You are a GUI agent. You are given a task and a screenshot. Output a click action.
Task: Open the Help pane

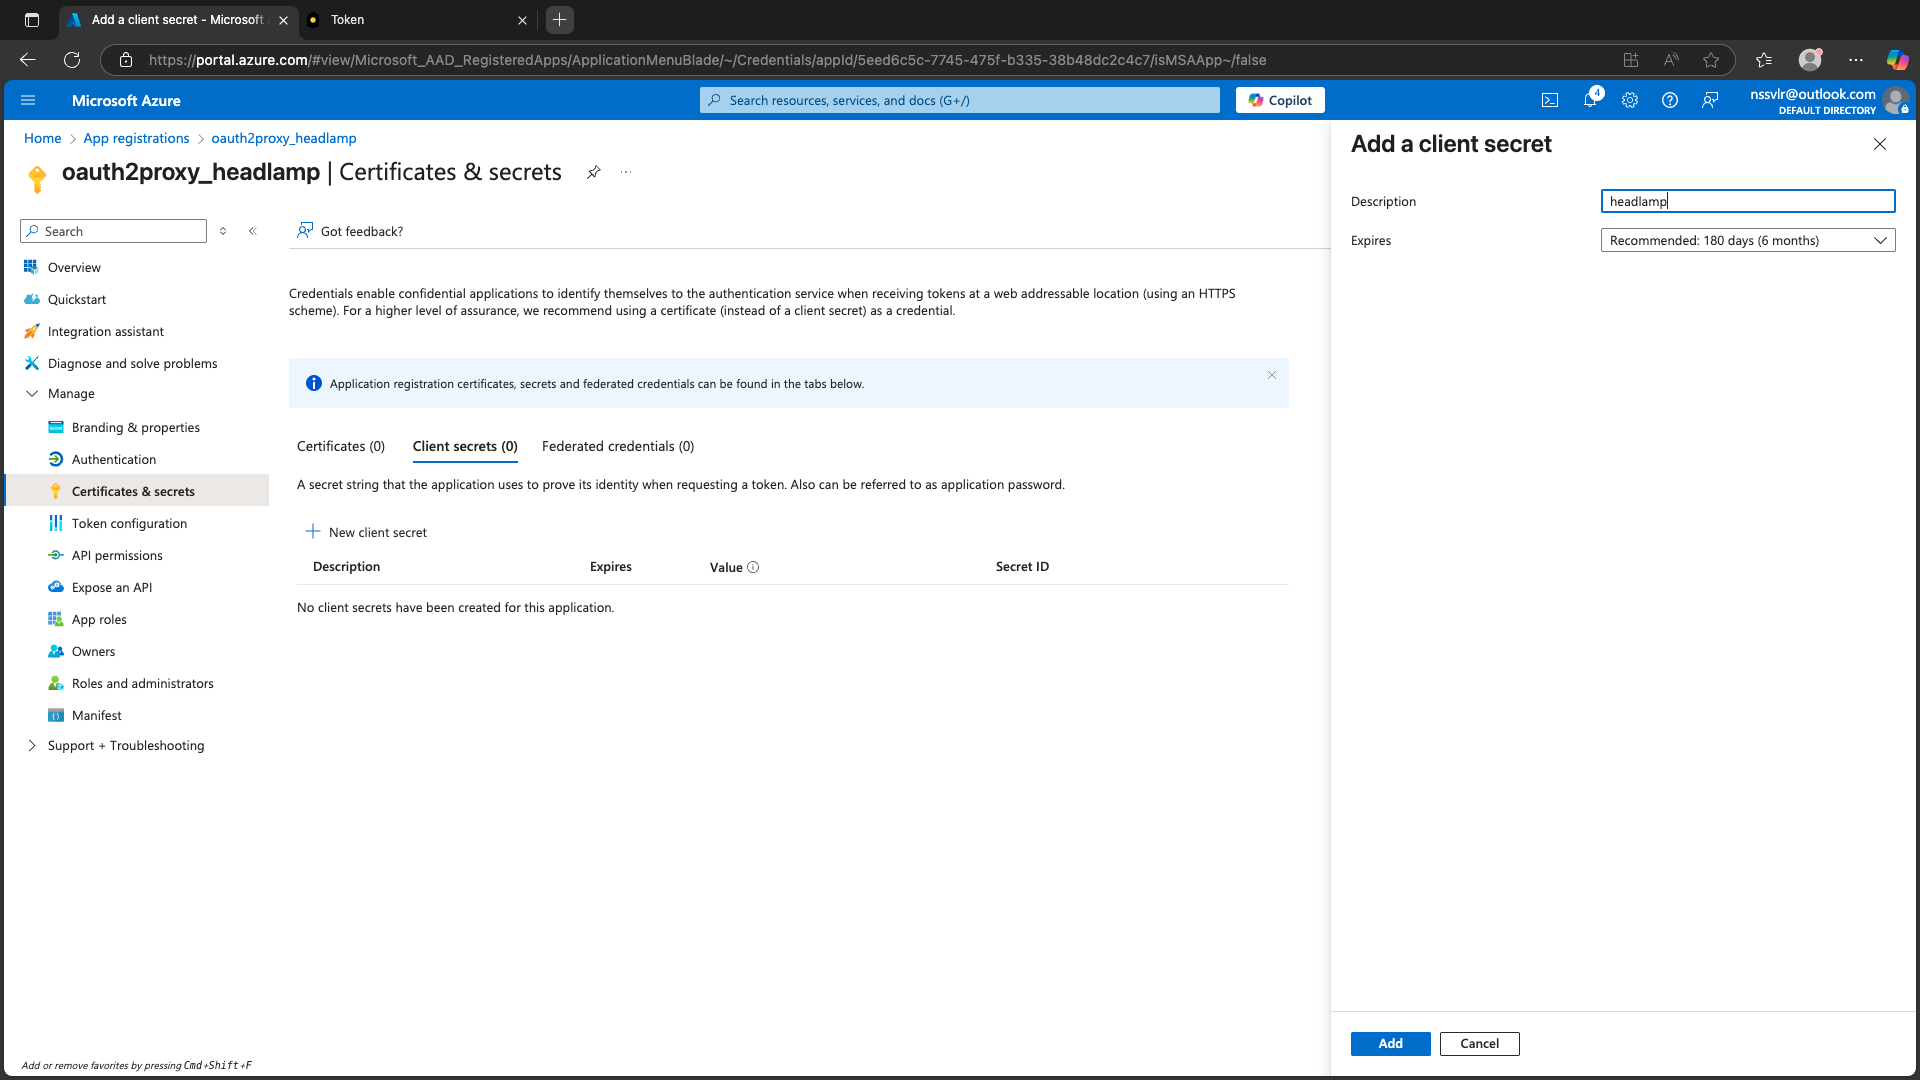tap(1669, 100)
